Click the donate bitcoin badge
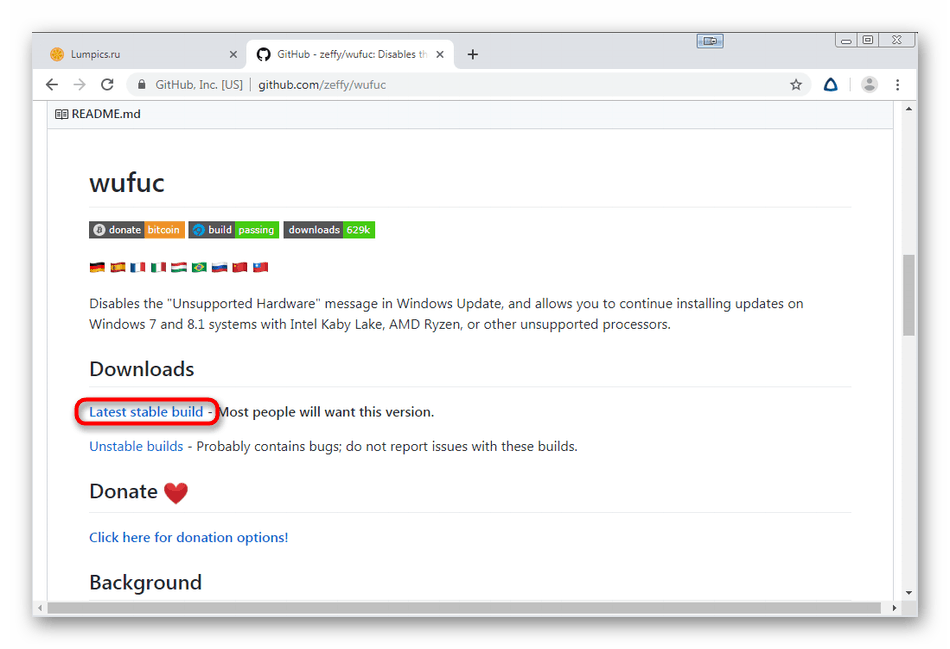 click(137, 230)
